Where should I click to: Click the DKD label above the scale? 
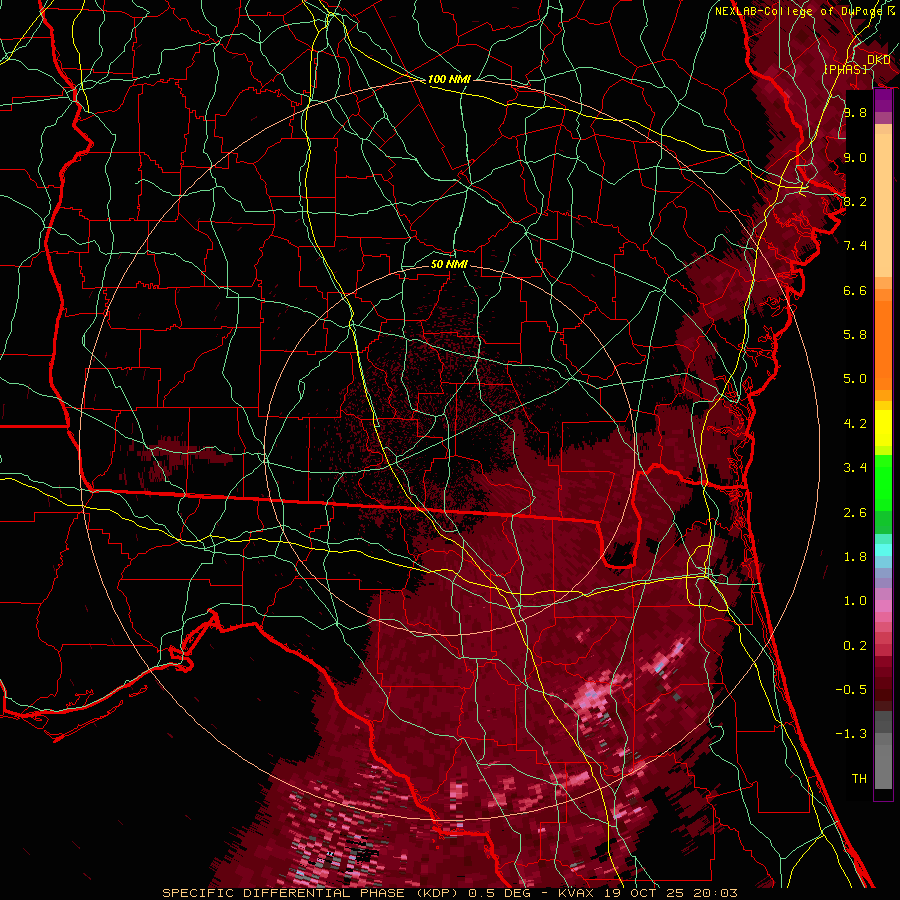click(x=879, y=60)
